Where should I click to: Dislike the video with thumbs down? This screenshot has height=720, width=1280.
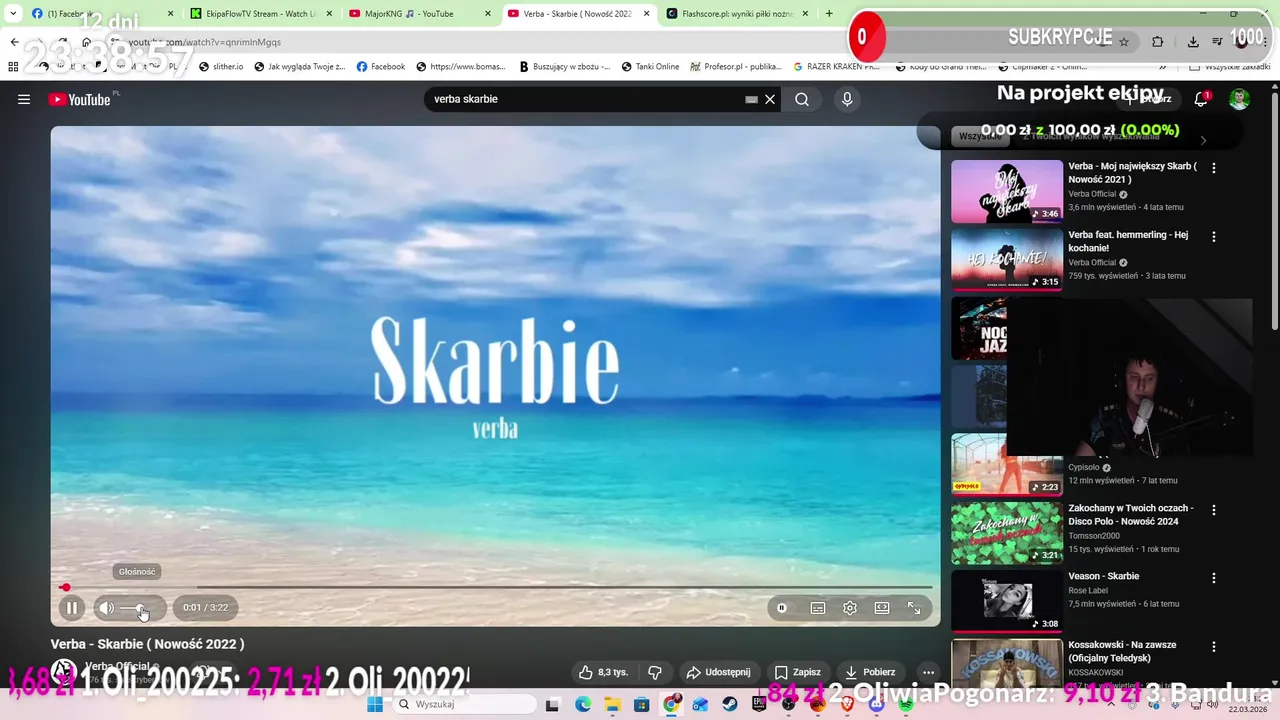click(x=655, y=672)
